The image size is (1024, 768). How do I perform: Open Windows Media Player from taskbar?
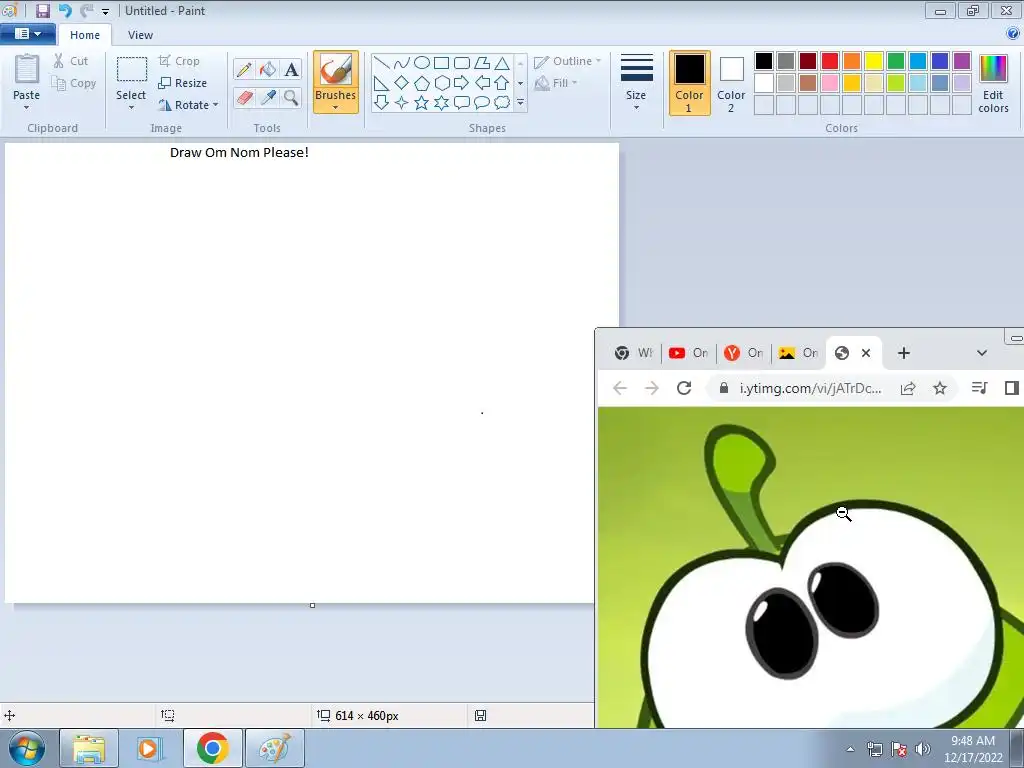[150, 748]
